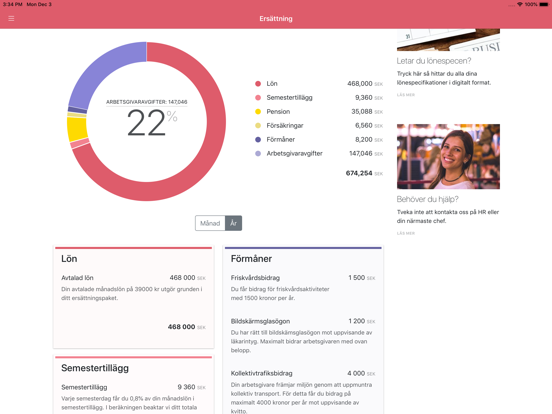Click the 6,560 SEK Försäkringar value

click(369, 126)
